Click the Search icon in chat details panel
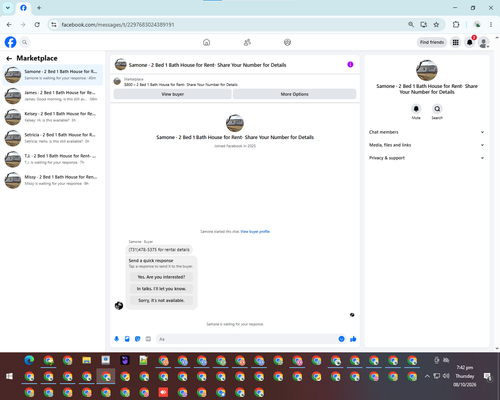 [x=437, y=109]
